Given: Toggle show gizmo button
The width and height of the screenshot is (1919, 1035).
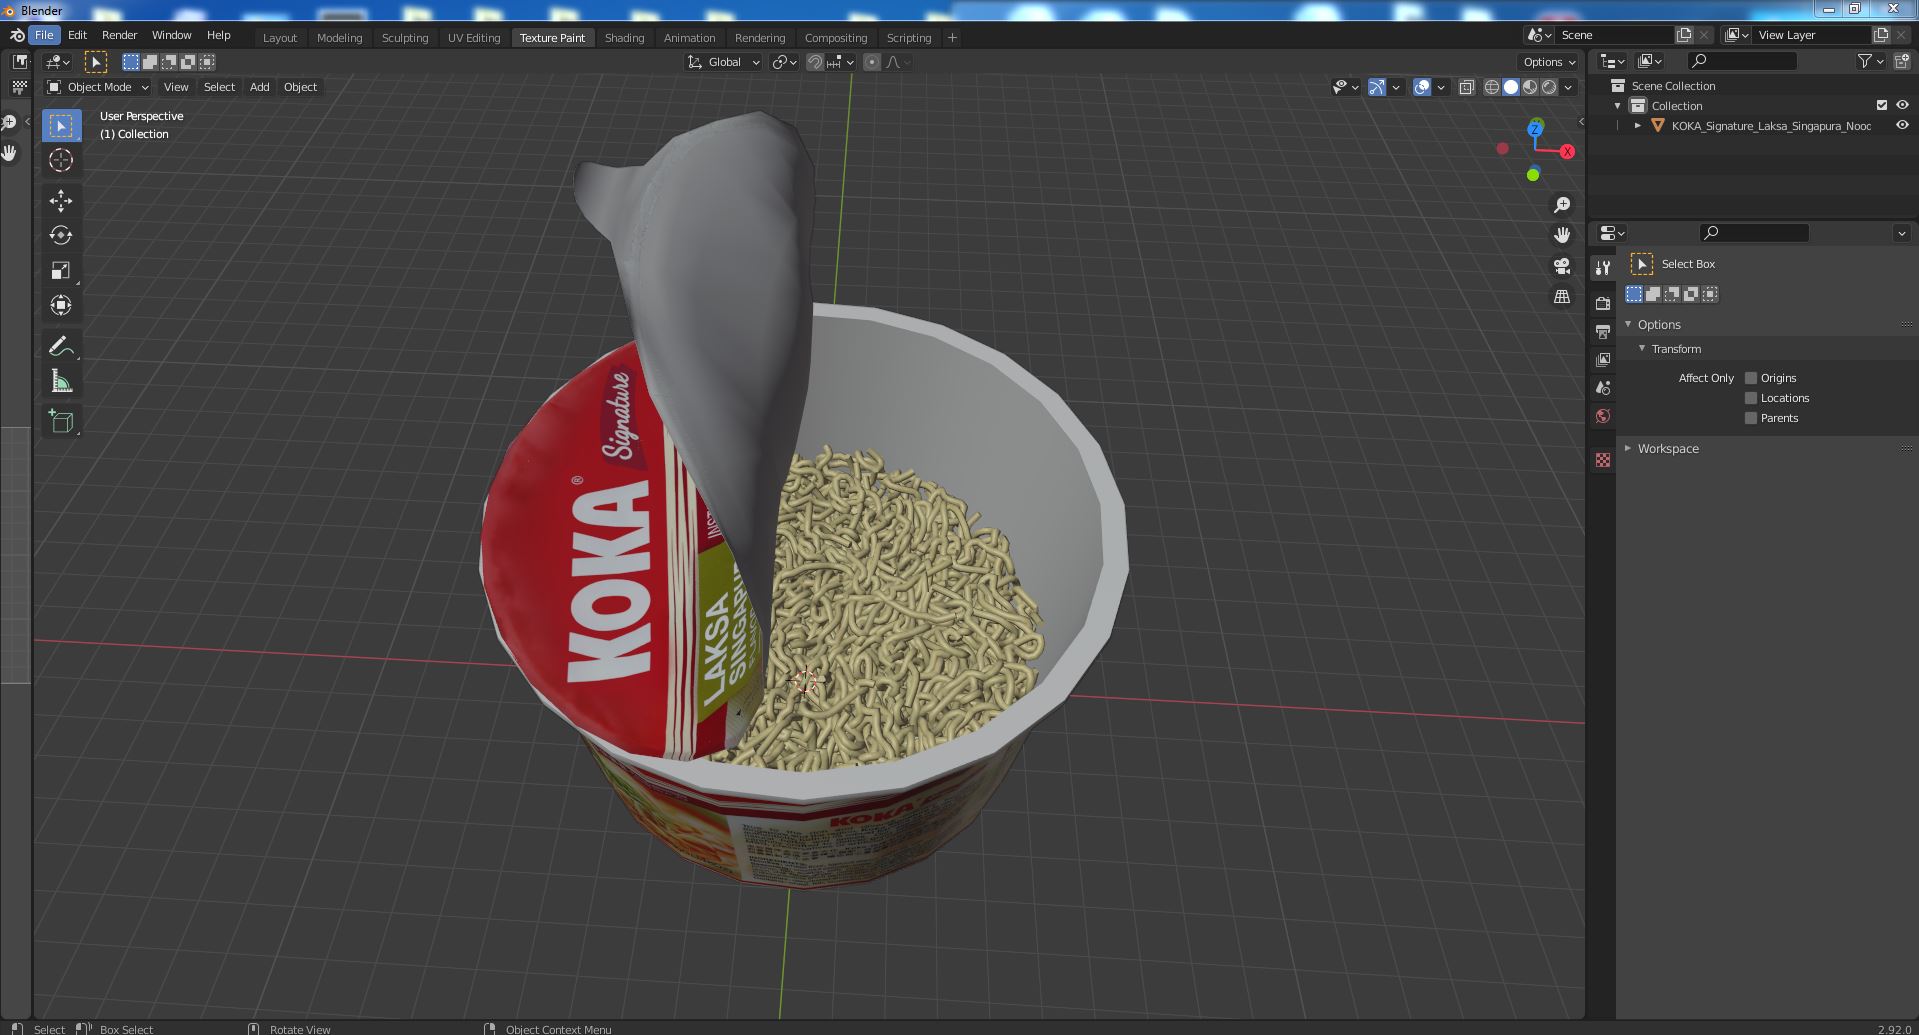Looking at the screenshot, I should [x=1377, y=87].
